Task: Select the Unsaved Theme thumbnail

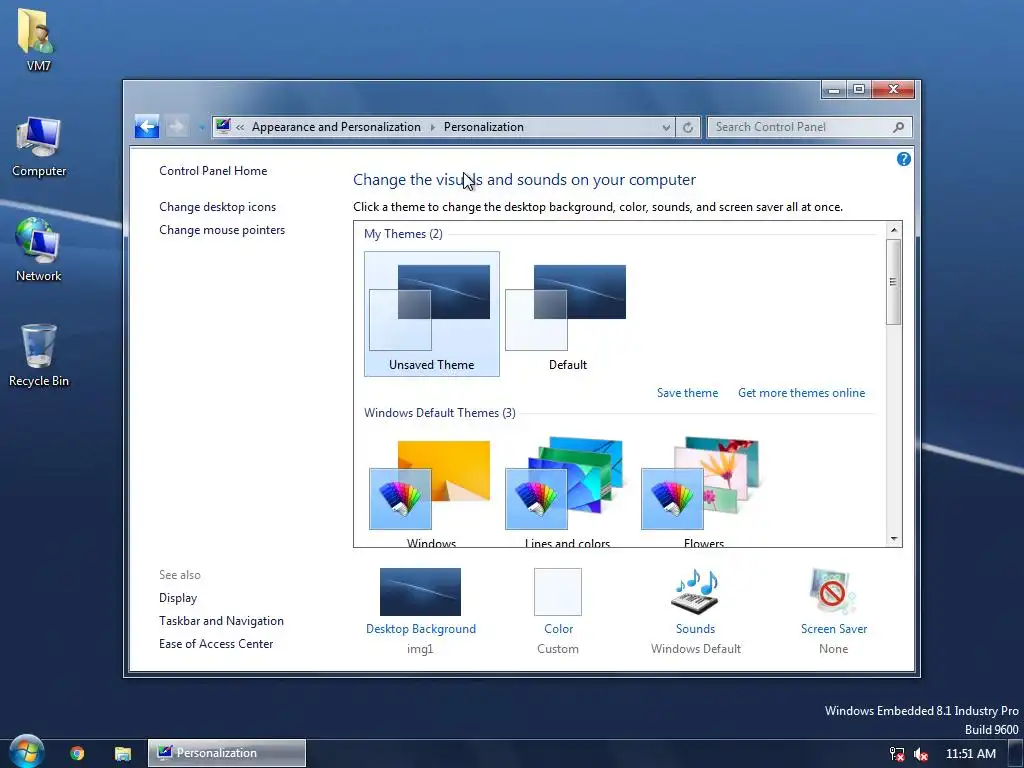Action: (432, 314)
